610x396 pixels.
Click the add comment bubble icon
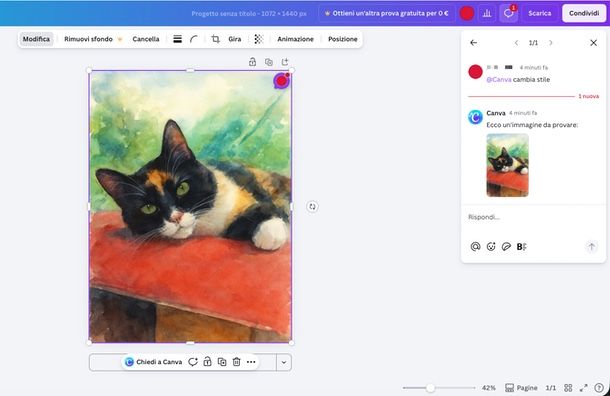point(193,362)
